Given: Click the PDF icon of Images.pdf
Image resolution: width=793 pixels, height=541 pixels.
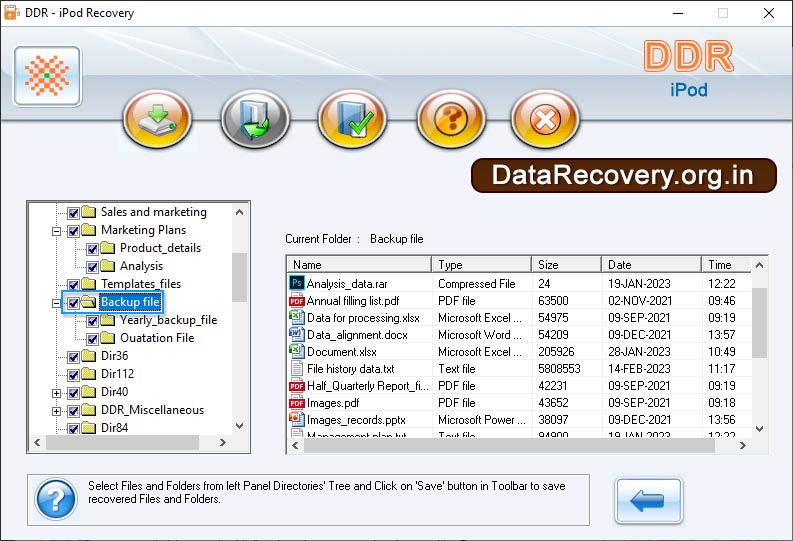Looking at the screenshot, I should [297, 403].
